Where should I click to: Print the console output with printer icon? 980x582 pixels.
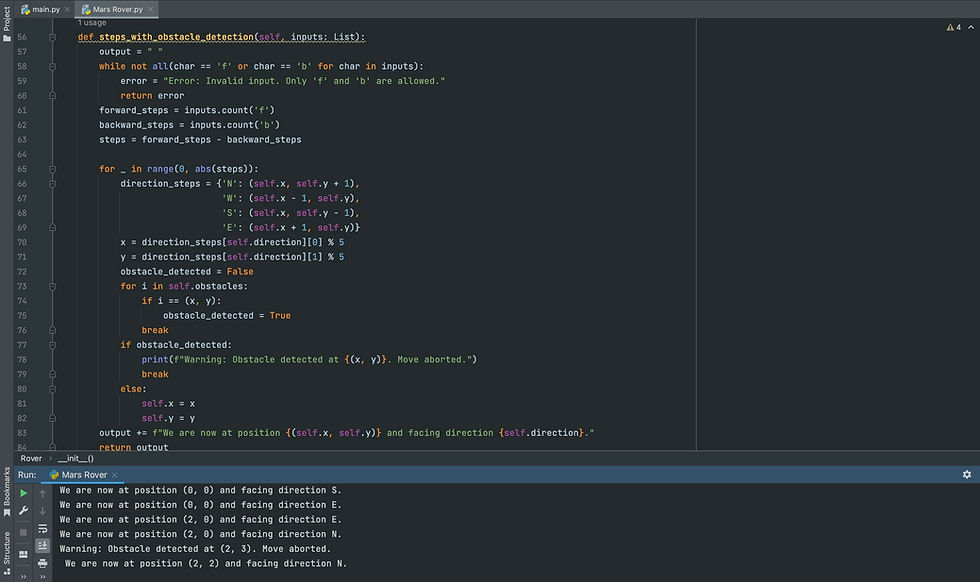pyautogui.click(x=42, y=563)
